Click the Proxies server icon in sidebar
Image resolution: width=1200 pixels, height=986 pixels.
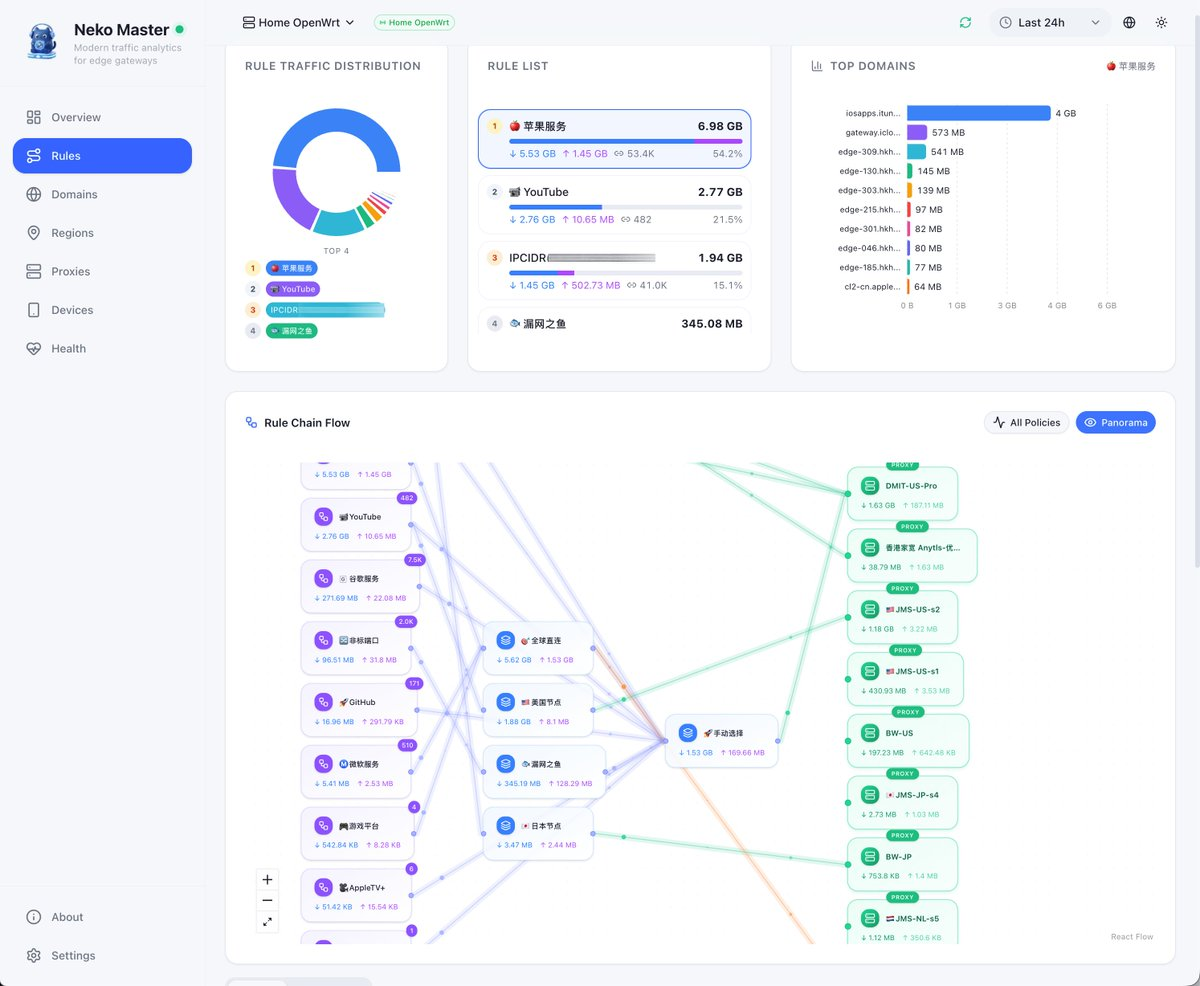(x=34, y=272)
